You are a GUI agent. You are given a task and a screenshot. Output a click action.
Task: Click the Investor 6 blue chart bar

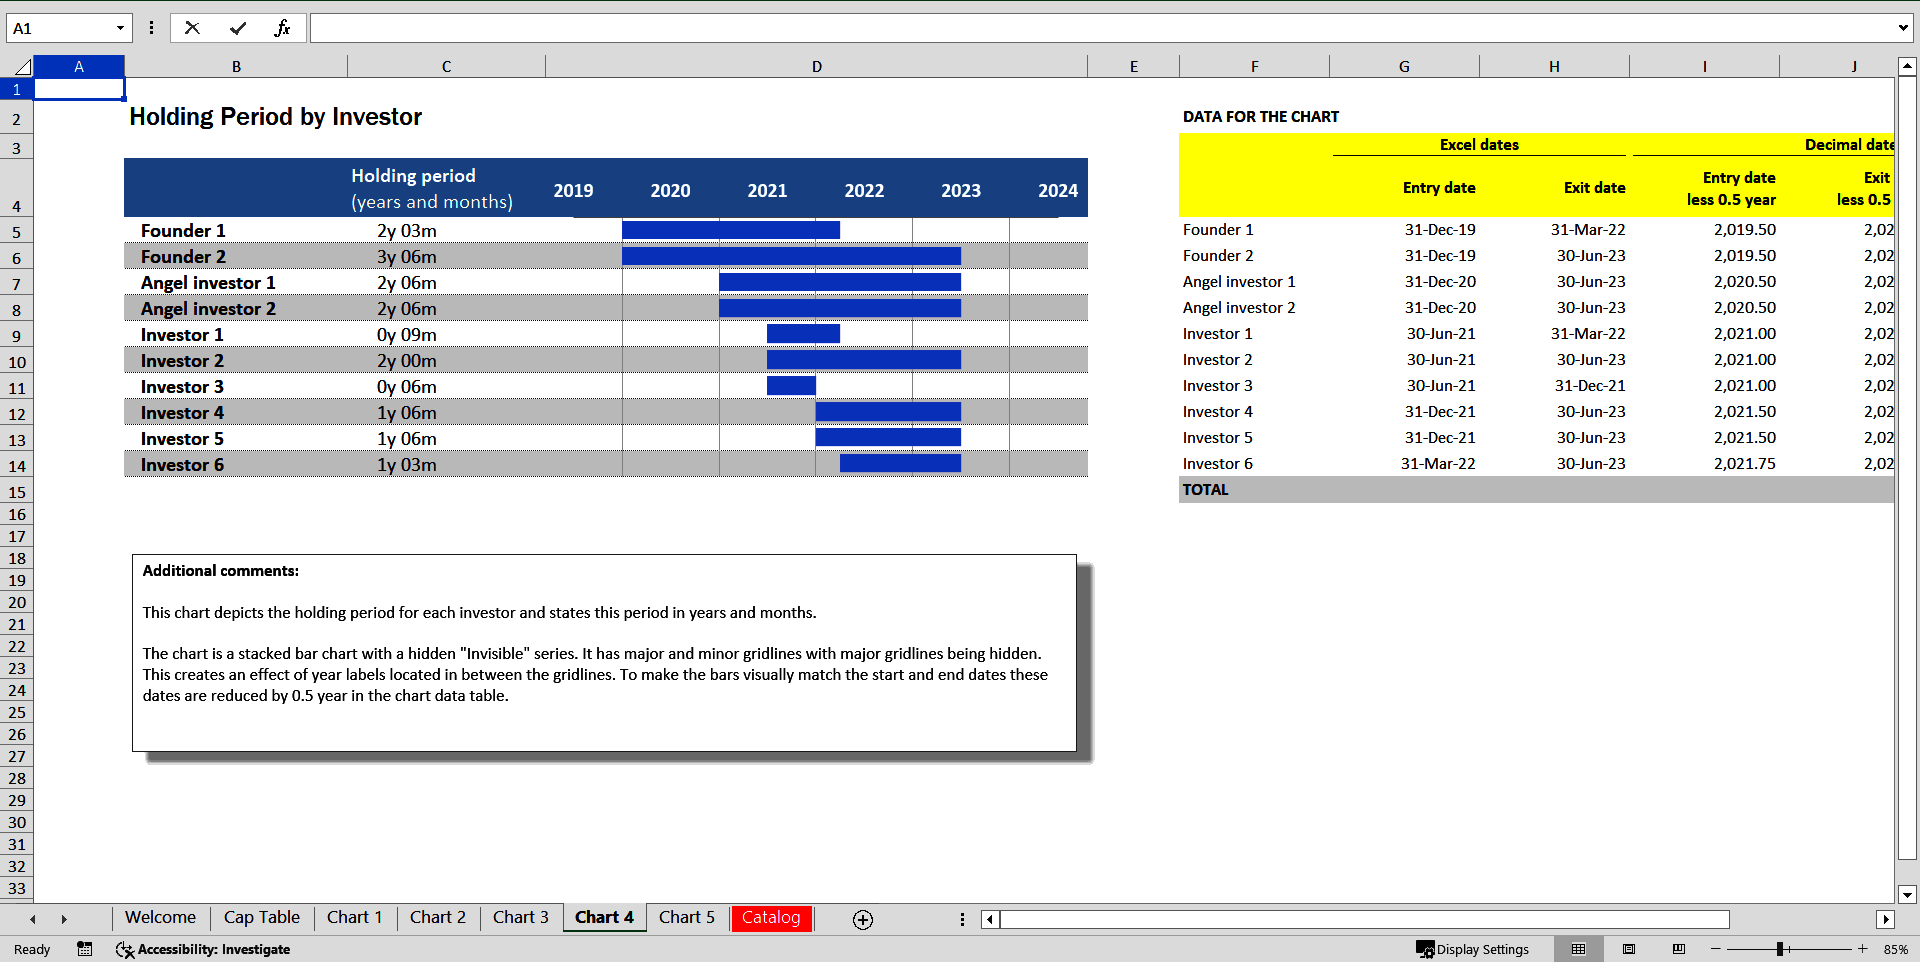[x=900, y=463]
